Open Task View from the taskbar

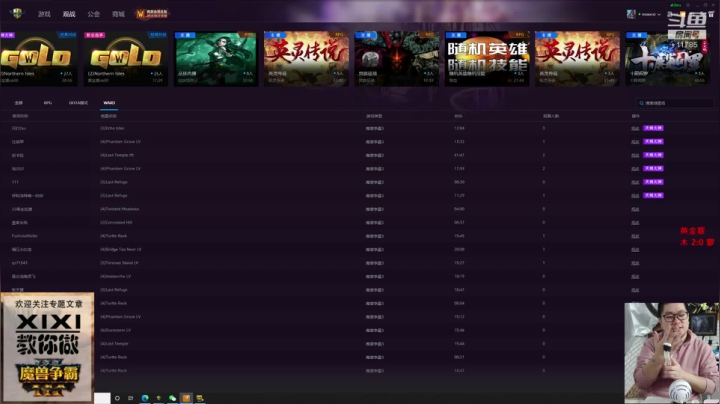(x=131, y=398)
